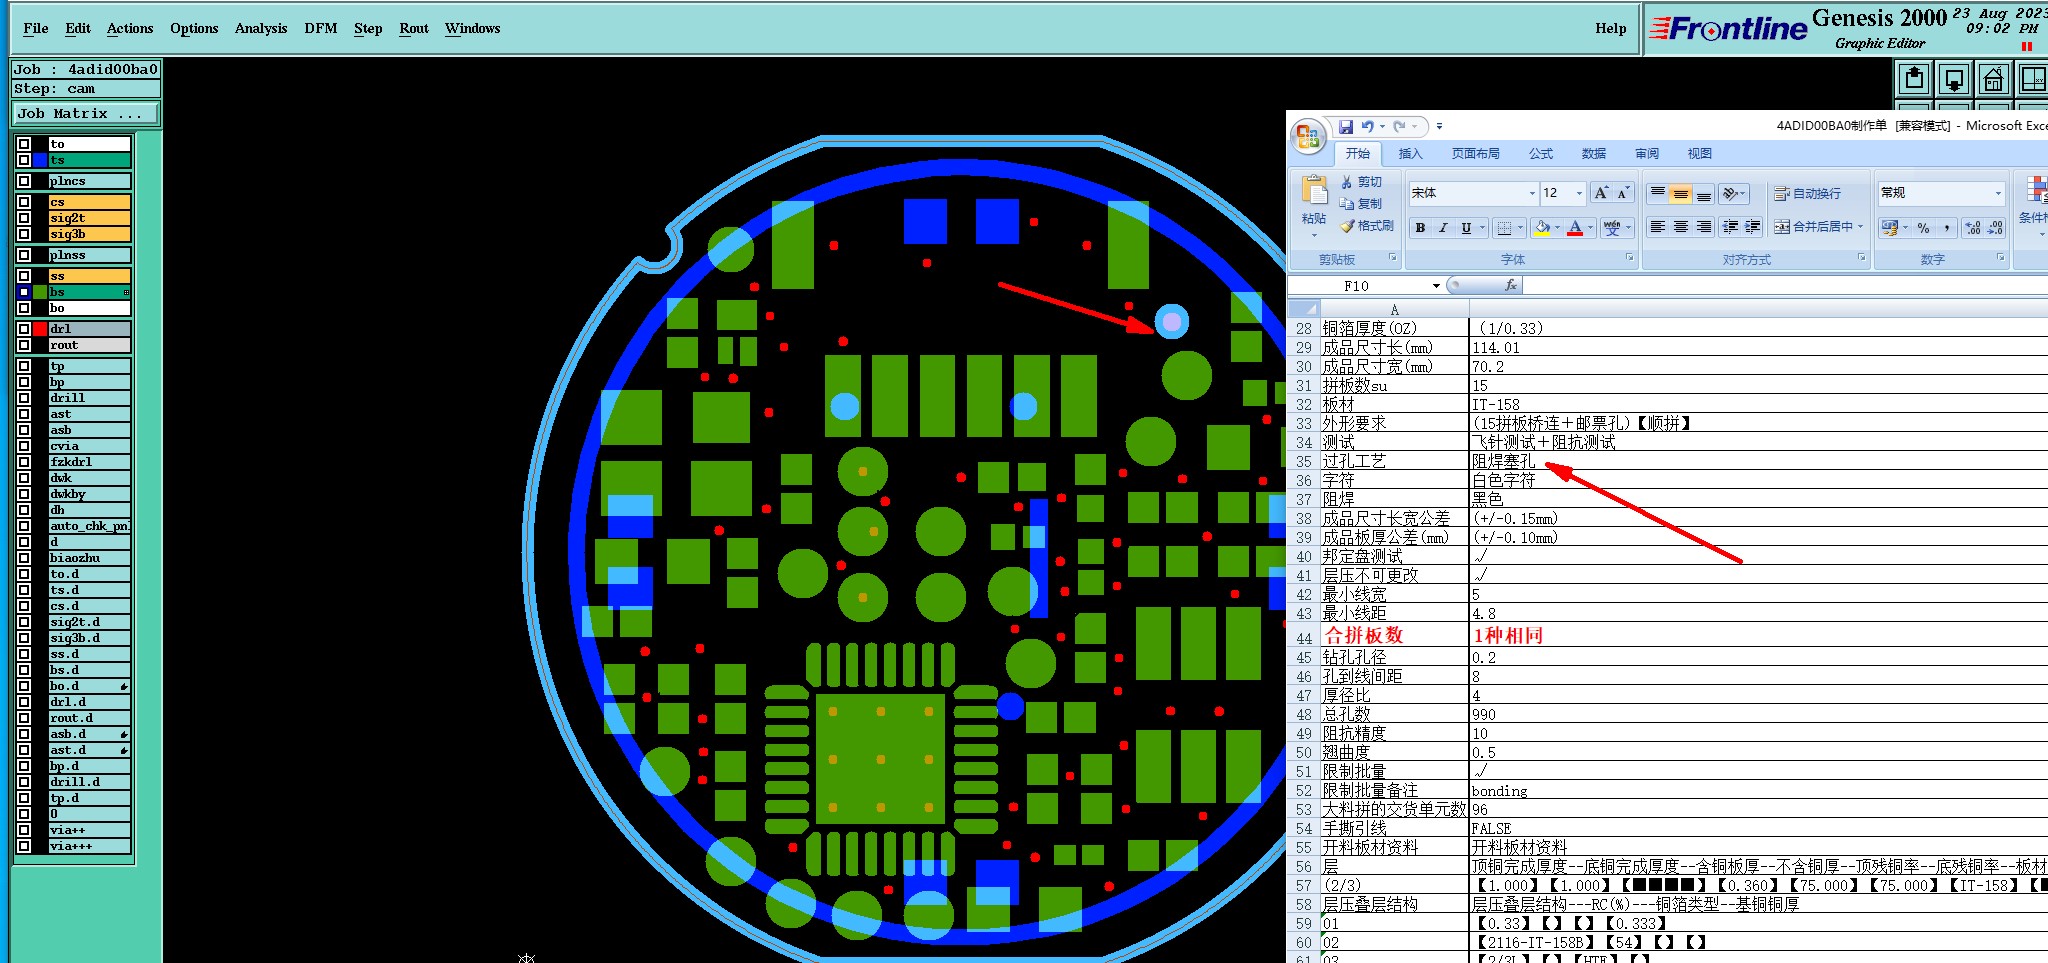
Task: Align text to bottom
Action: tap(1704, 193)
